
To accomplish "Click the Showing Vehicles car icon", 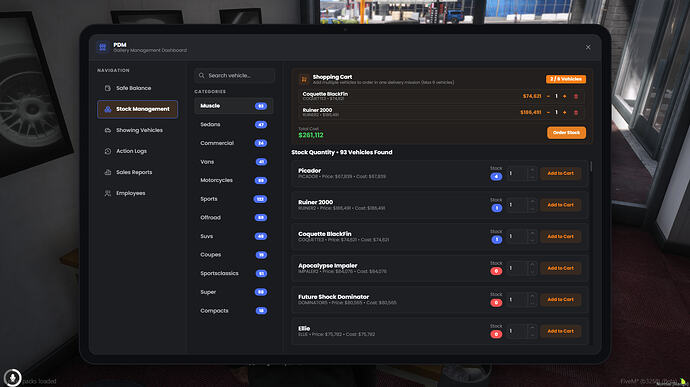I will pos(108,130).
